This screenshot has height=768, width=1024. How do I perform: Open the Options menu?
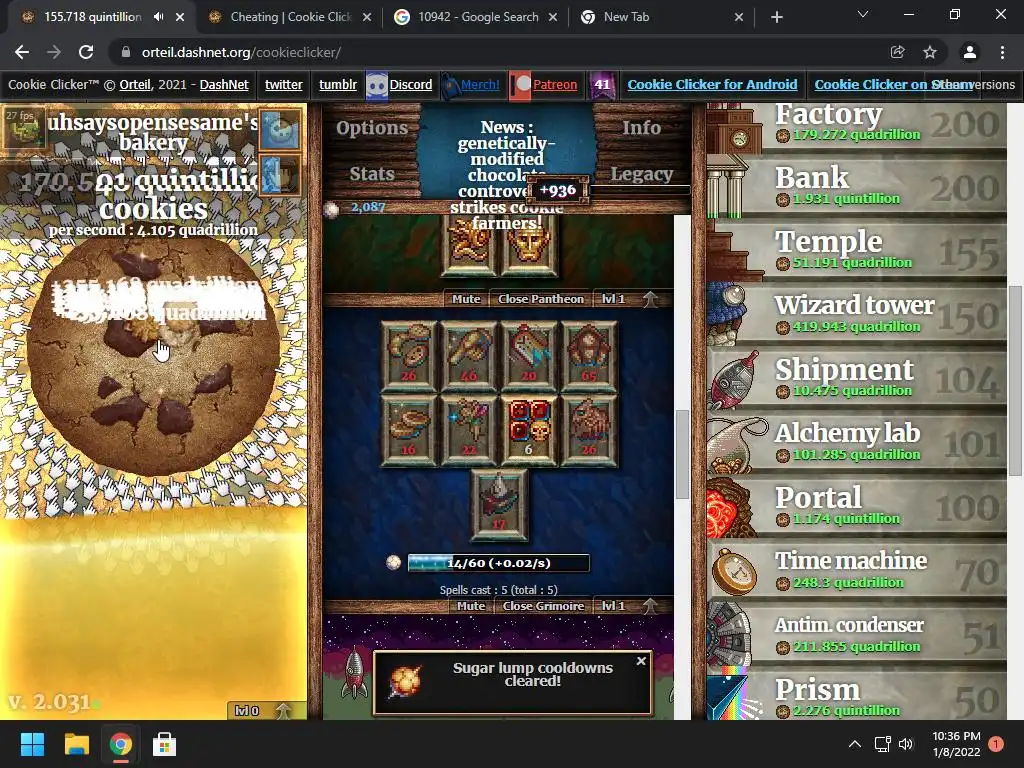tap(372, 127)
